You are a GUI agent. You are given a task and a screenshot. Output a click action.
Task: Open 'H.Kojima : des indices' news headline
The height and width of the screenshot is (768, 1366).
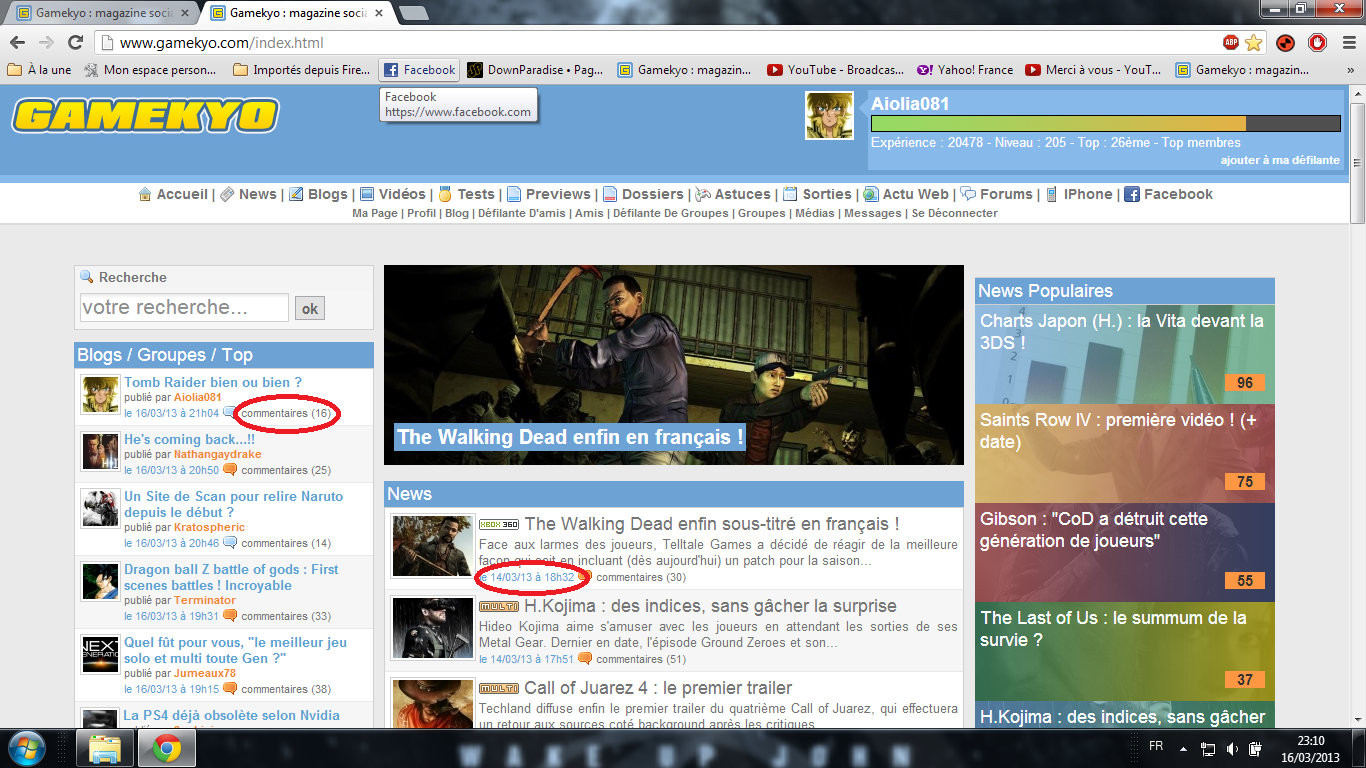(711, 606)
